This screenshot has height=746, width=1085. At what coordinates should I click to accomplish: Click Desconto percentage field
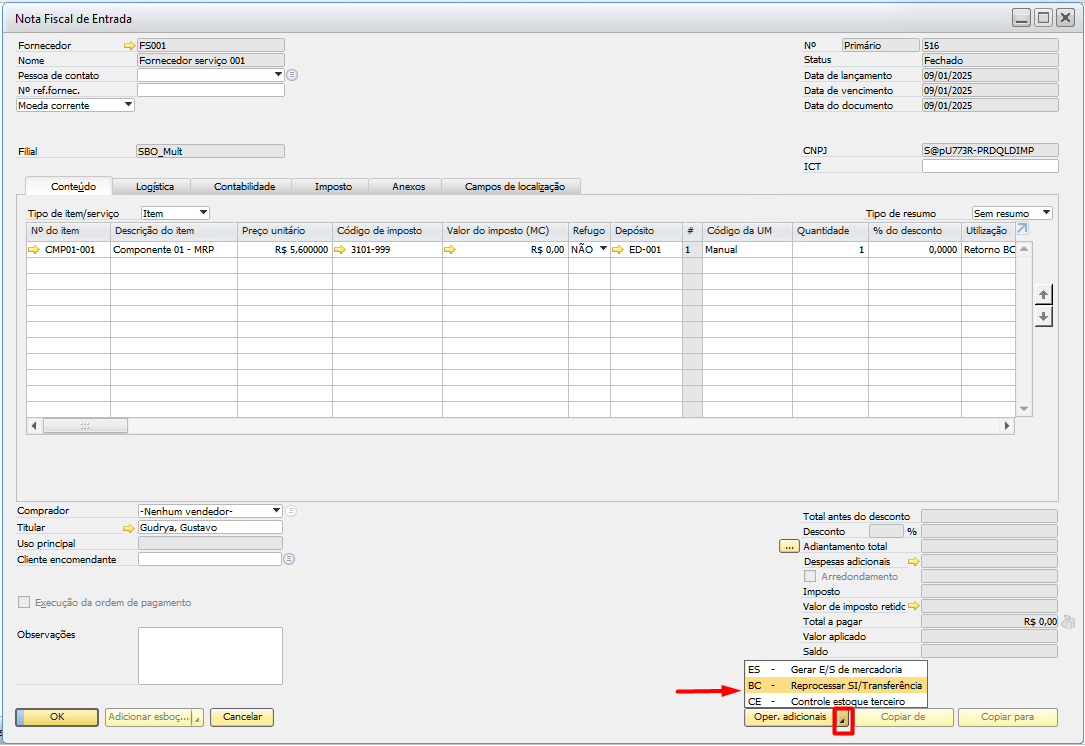coord(886,531)
